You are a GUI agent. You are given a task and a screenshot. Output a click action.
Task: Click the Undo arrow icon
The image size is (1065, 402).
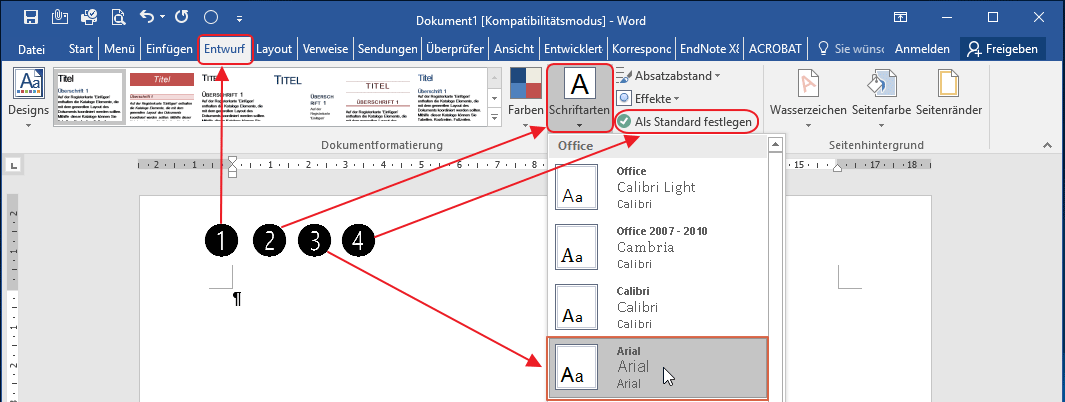(x=148, y=17)
